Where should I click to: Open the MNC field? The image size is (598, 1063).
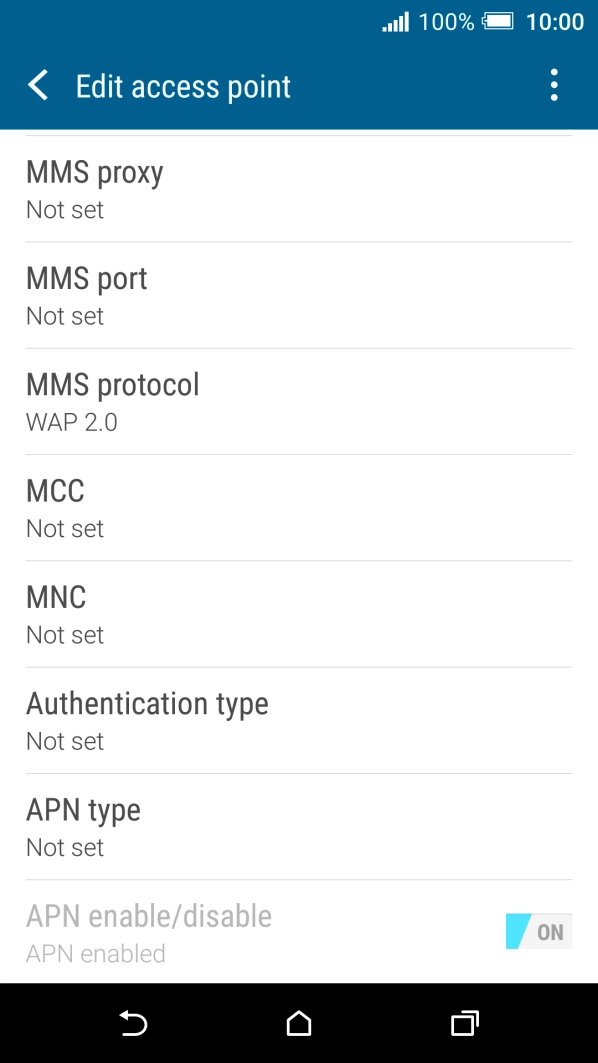[x=299, y=614]
